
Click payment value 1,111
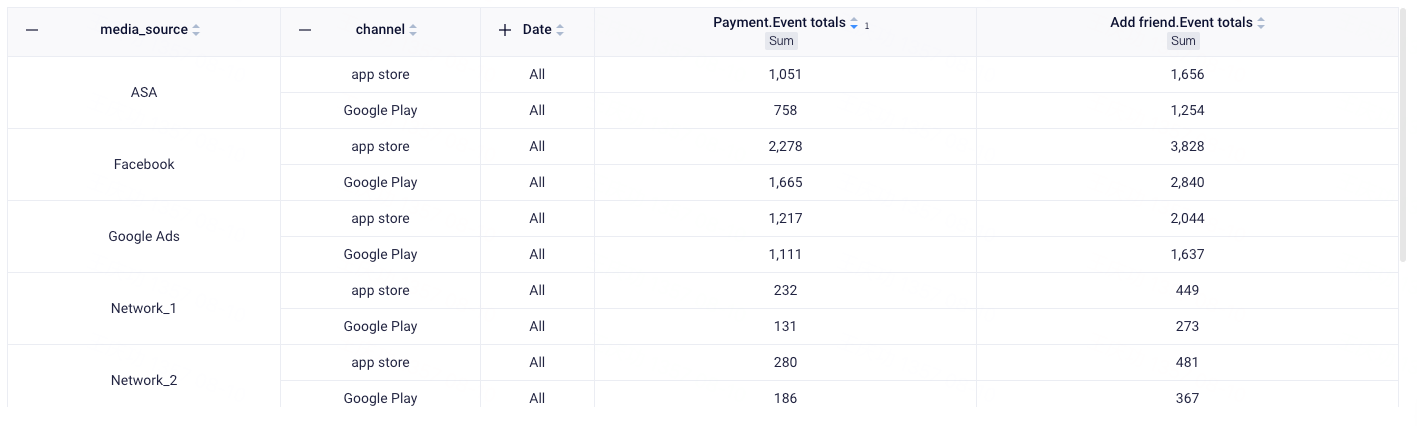pos(785,255)
